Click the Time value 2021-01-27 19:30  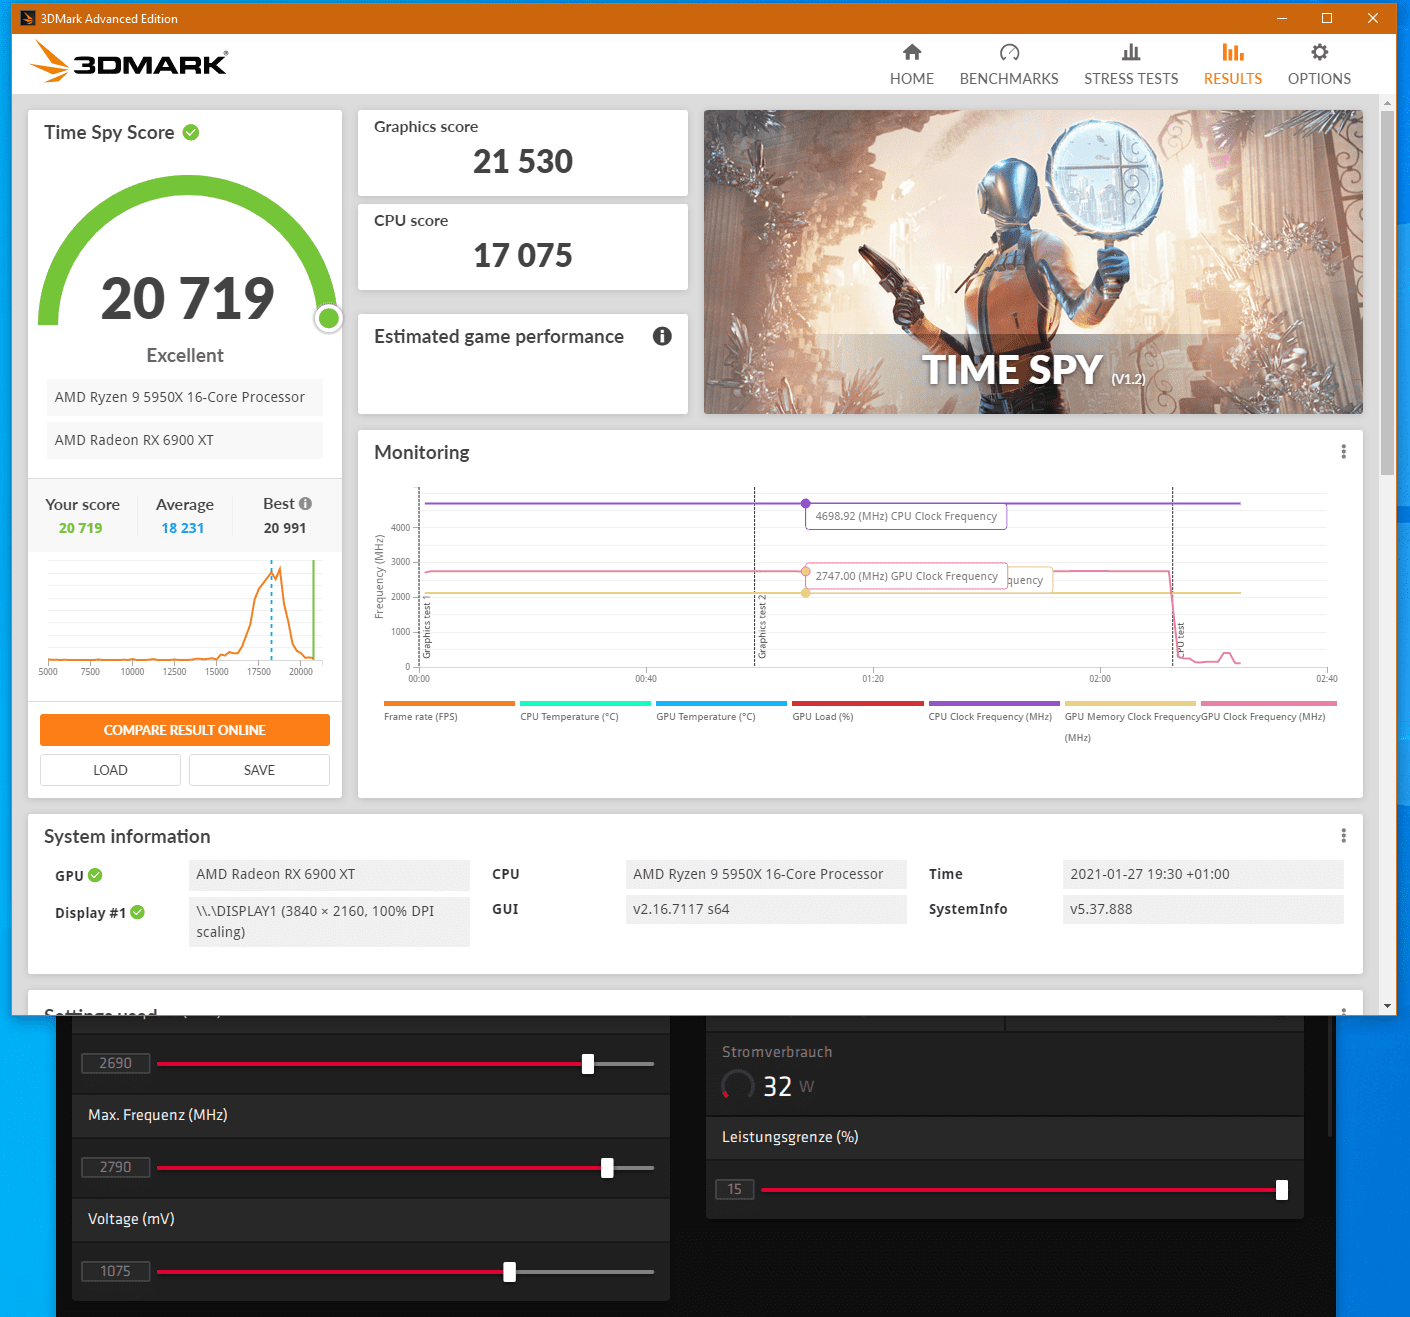(x=1203, y=874)
